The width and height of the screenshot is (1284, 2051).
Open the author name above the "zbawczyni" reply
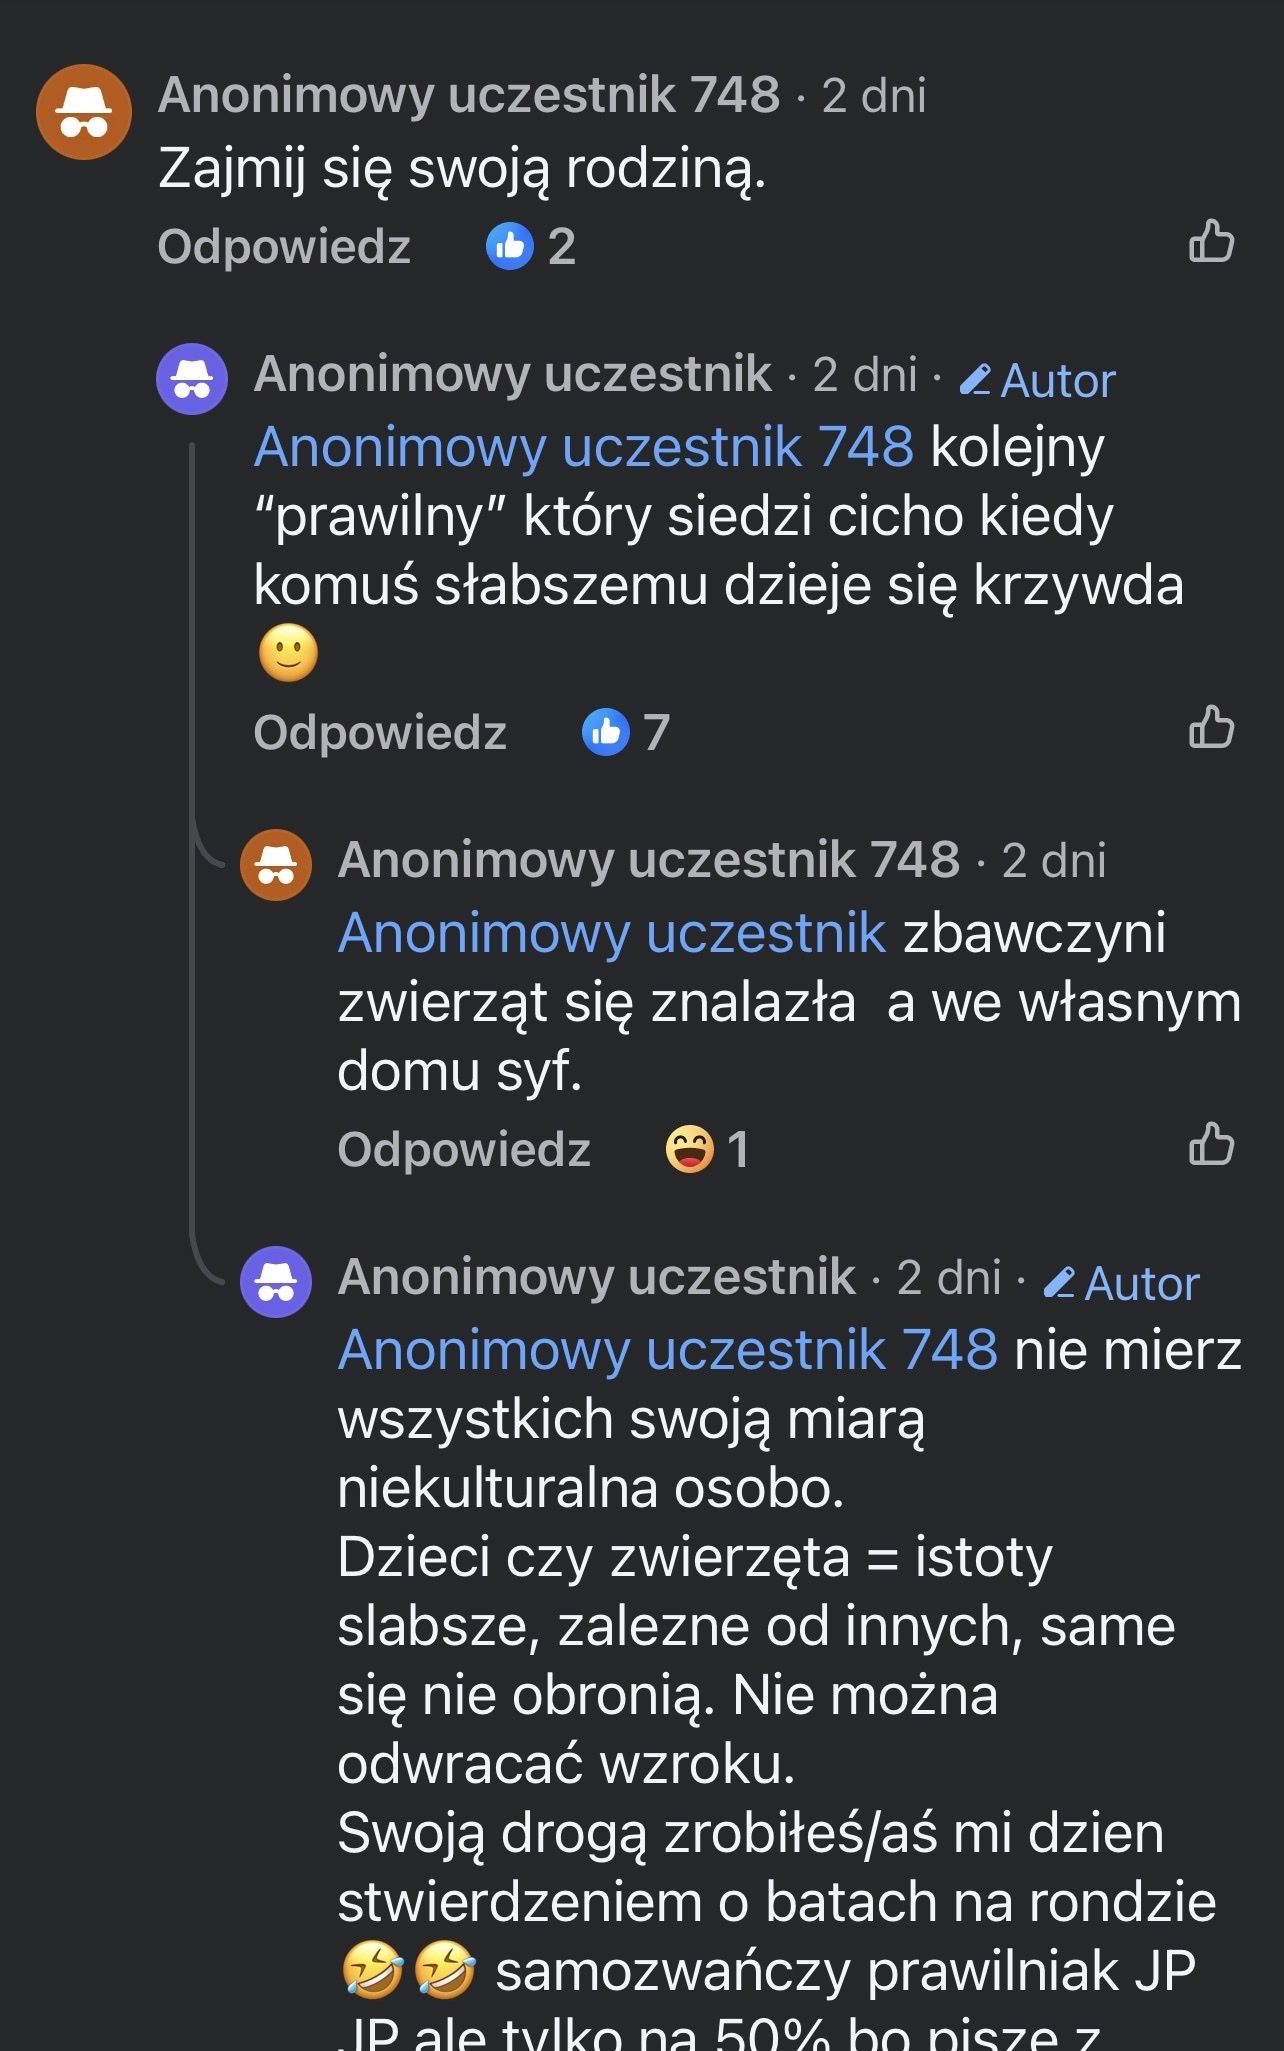[x=648, y=860]
